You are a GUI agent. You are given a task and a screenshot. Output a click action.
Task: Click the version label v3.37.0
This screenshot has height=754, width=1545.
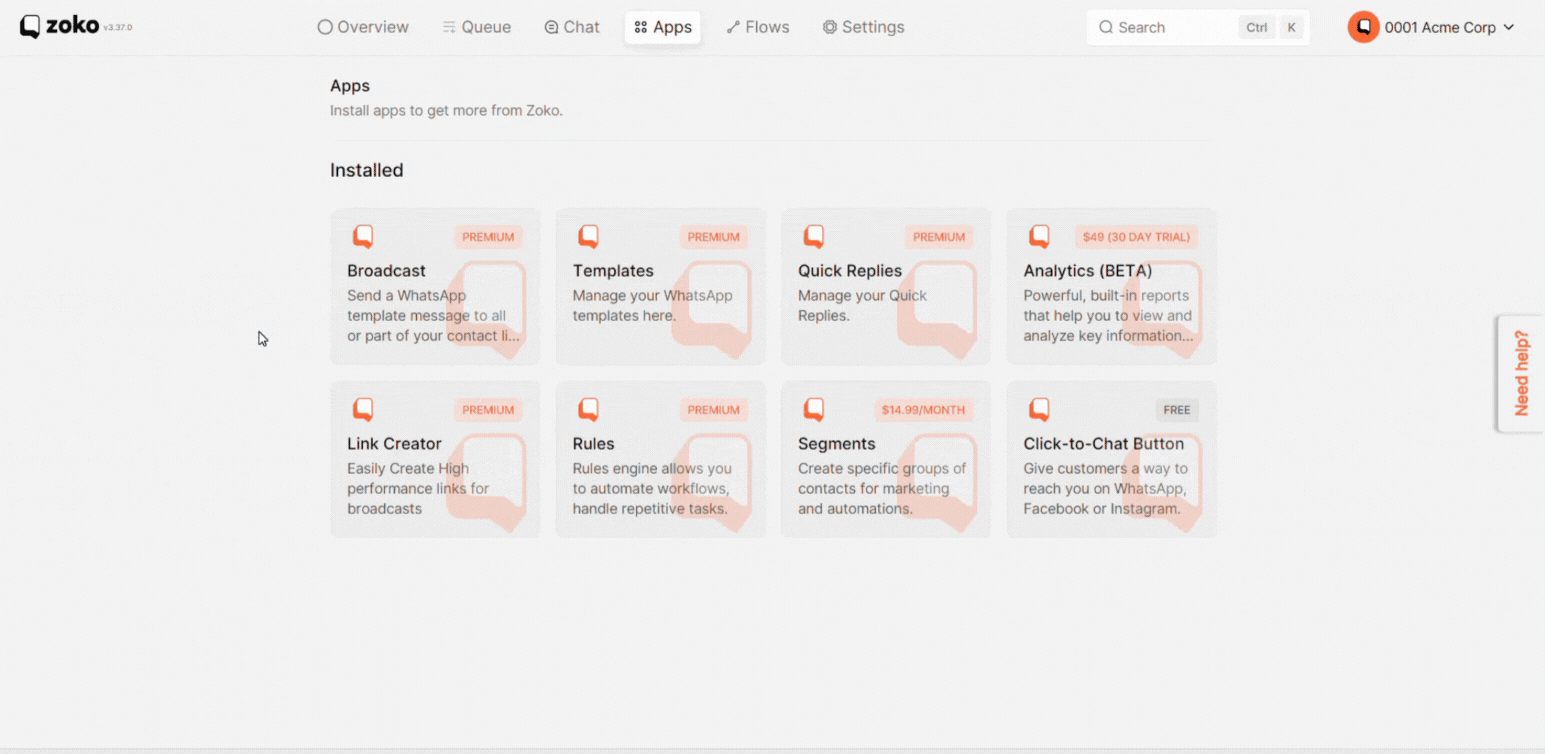click(118, 28)
